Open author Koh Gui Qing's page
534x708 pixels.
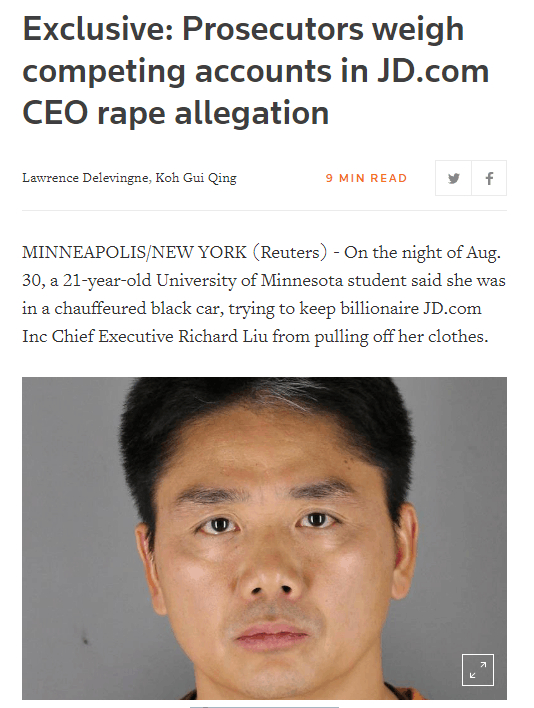196,178
